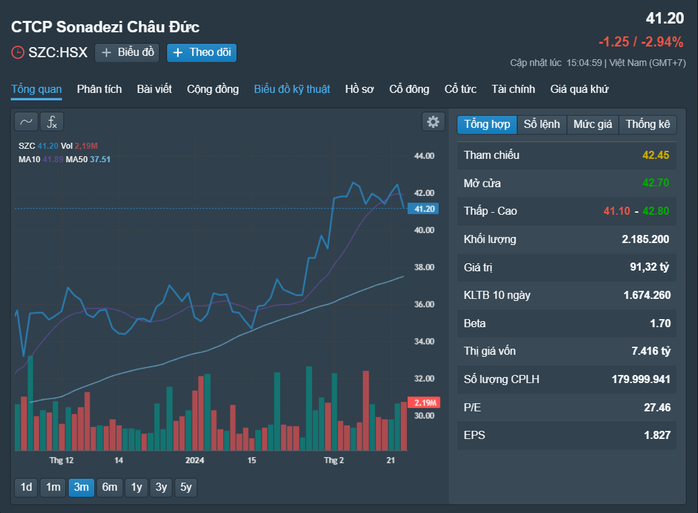The height and width of the screenshot is (513, 698).
Task: Click the Cập nhật lúc update timestamp
Action: pyautogui.click(x=598, y=63)
